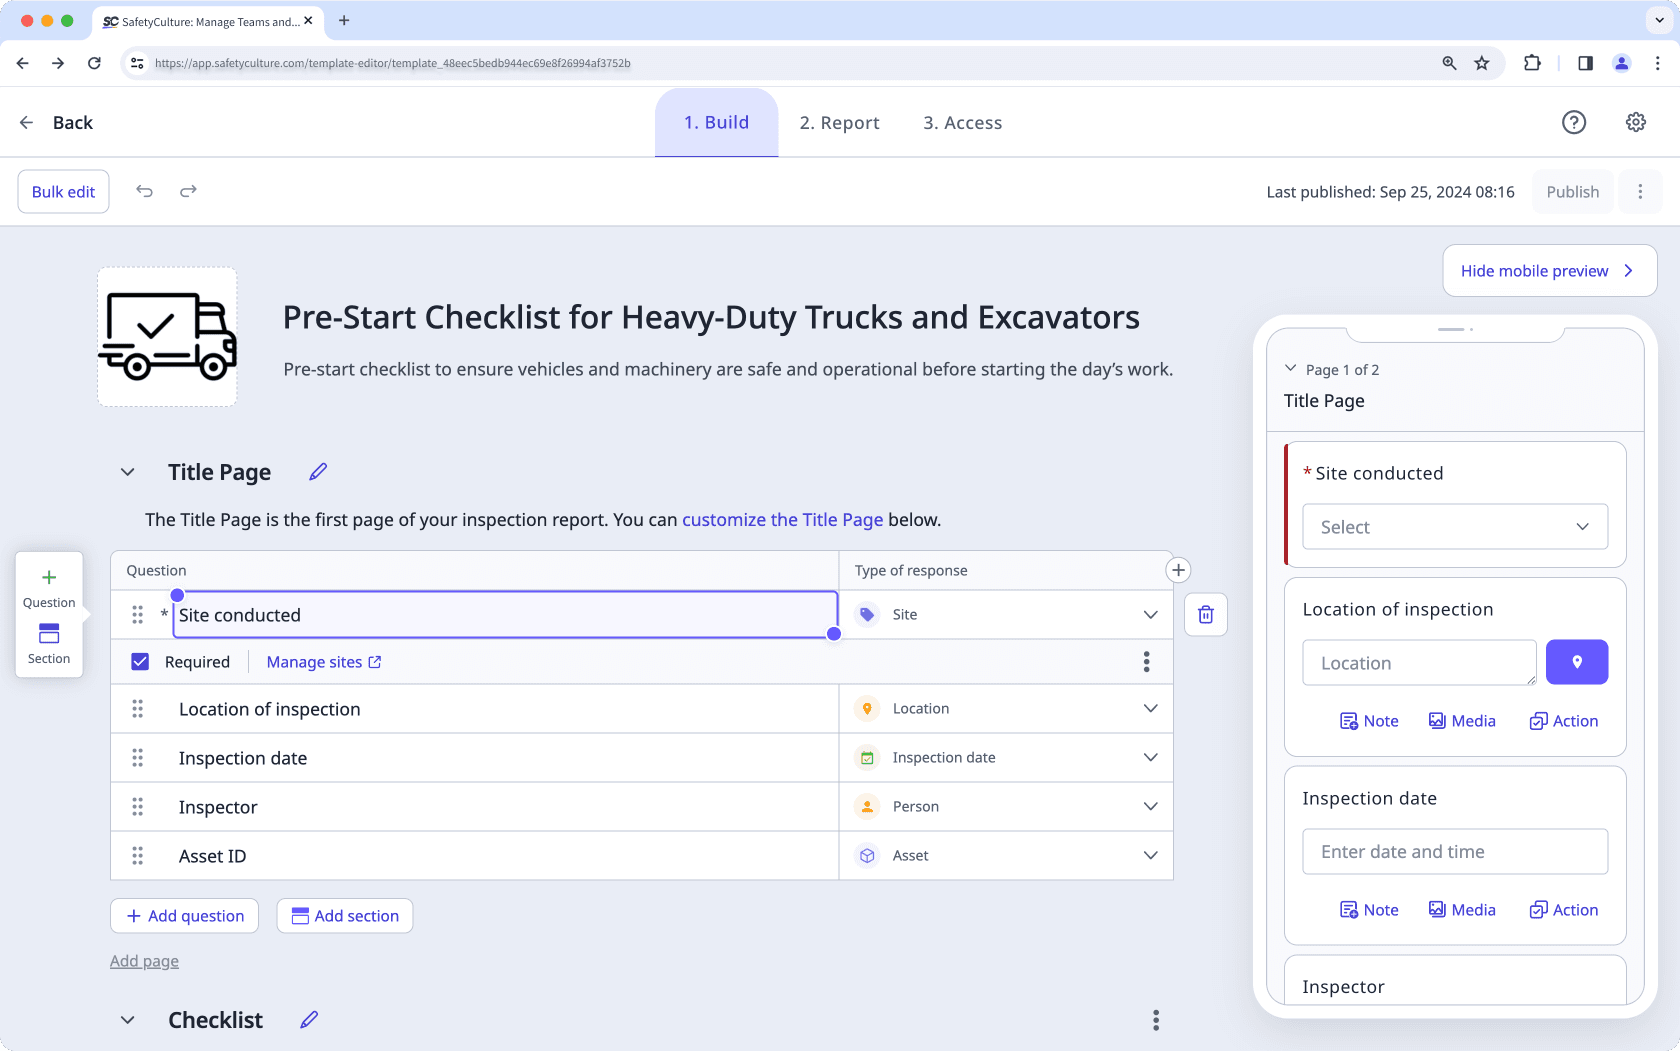Delete the Site conducted question via trash icon
The width and height of the screenshot is (1680, 1051).
pos(1205,614)
